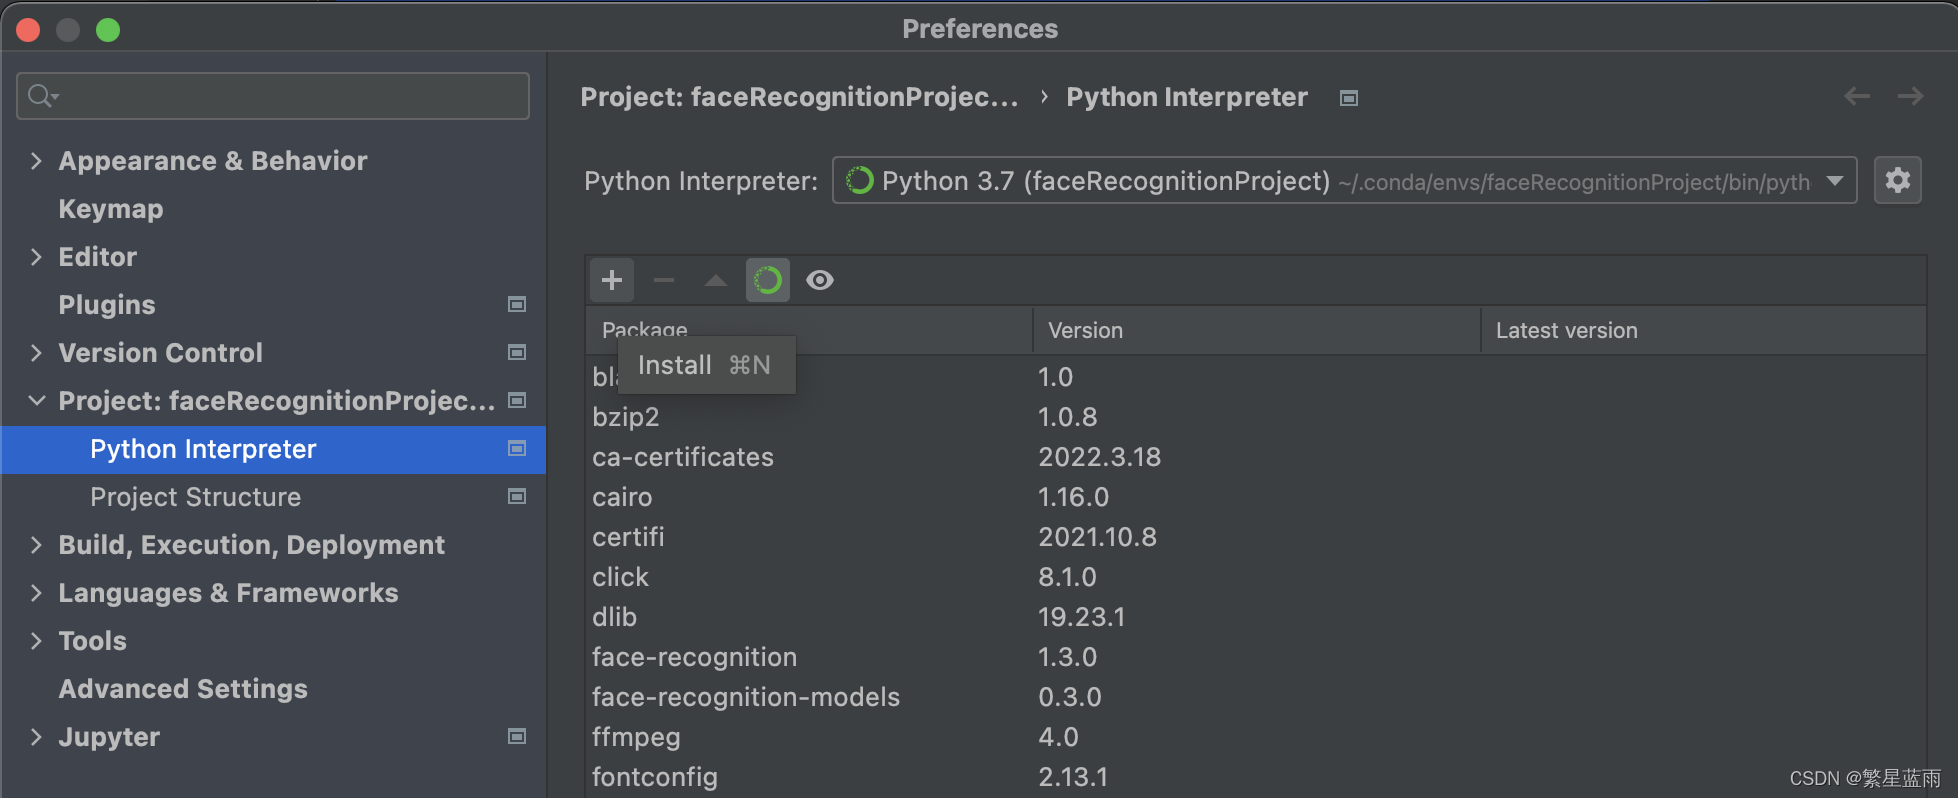Select Project Structure in the sidebar
This screenshot has width=1958, height=798.
tap(195, 497)
